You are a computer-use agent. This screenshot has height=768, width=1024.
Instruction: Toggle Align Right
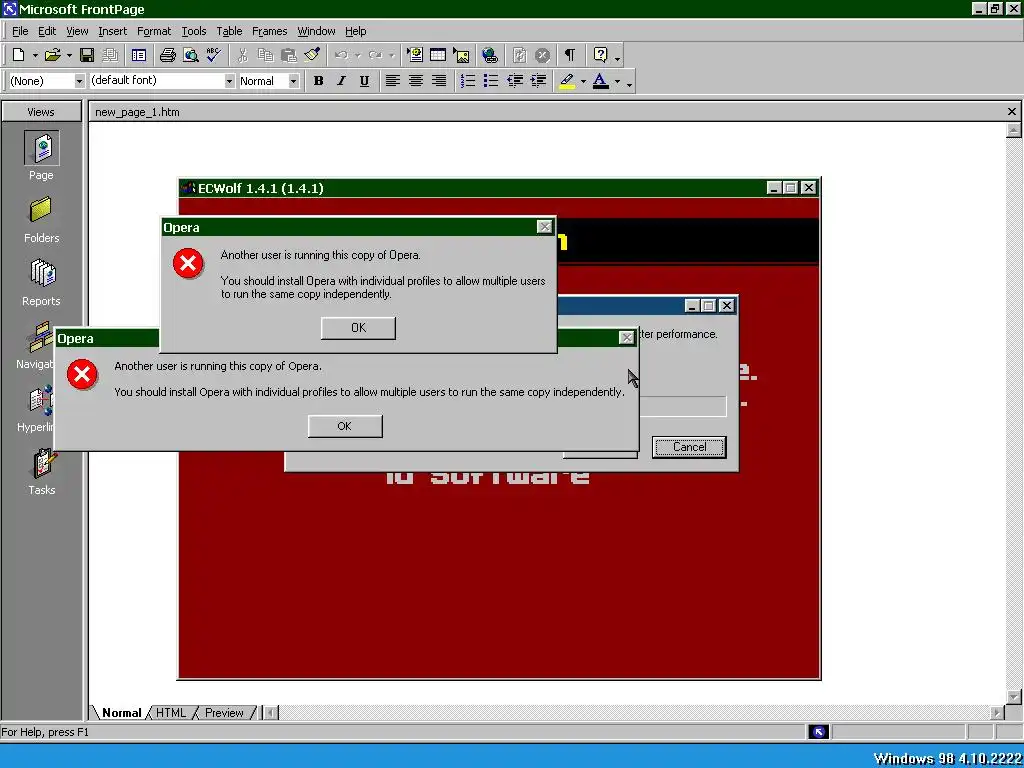click(439, 81)
